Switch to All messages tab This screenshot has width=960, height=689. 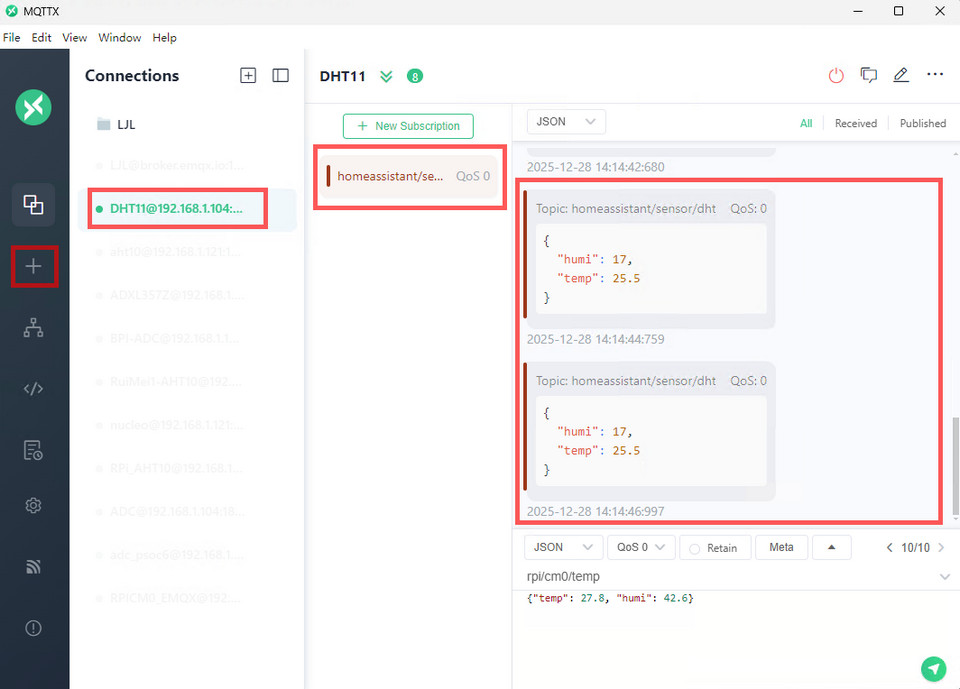pos(806,123)
